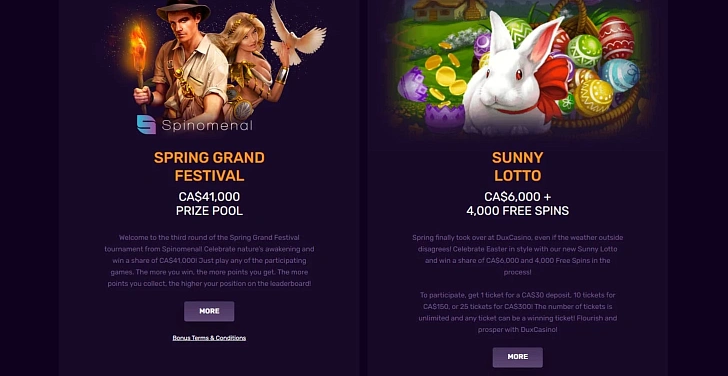Image resolution: width=728 pixels, height=376 pixels.
Task: Open the Bonus Terms & Conditions link
Action: click(x=209, y=338)
